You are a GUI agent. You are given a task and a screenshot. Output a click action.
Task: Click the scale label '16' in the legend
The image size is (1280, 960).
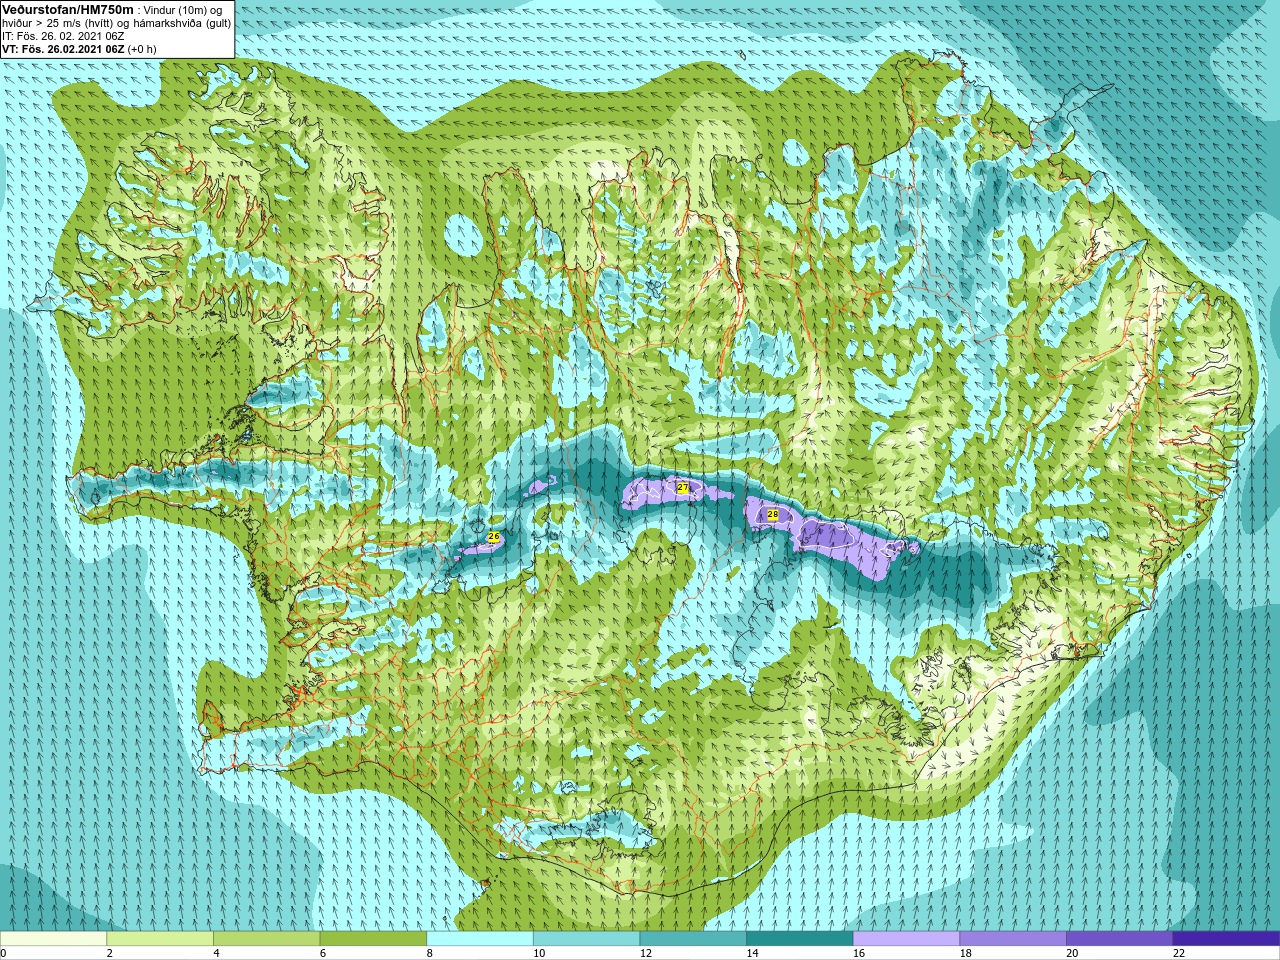pos(859,954)
